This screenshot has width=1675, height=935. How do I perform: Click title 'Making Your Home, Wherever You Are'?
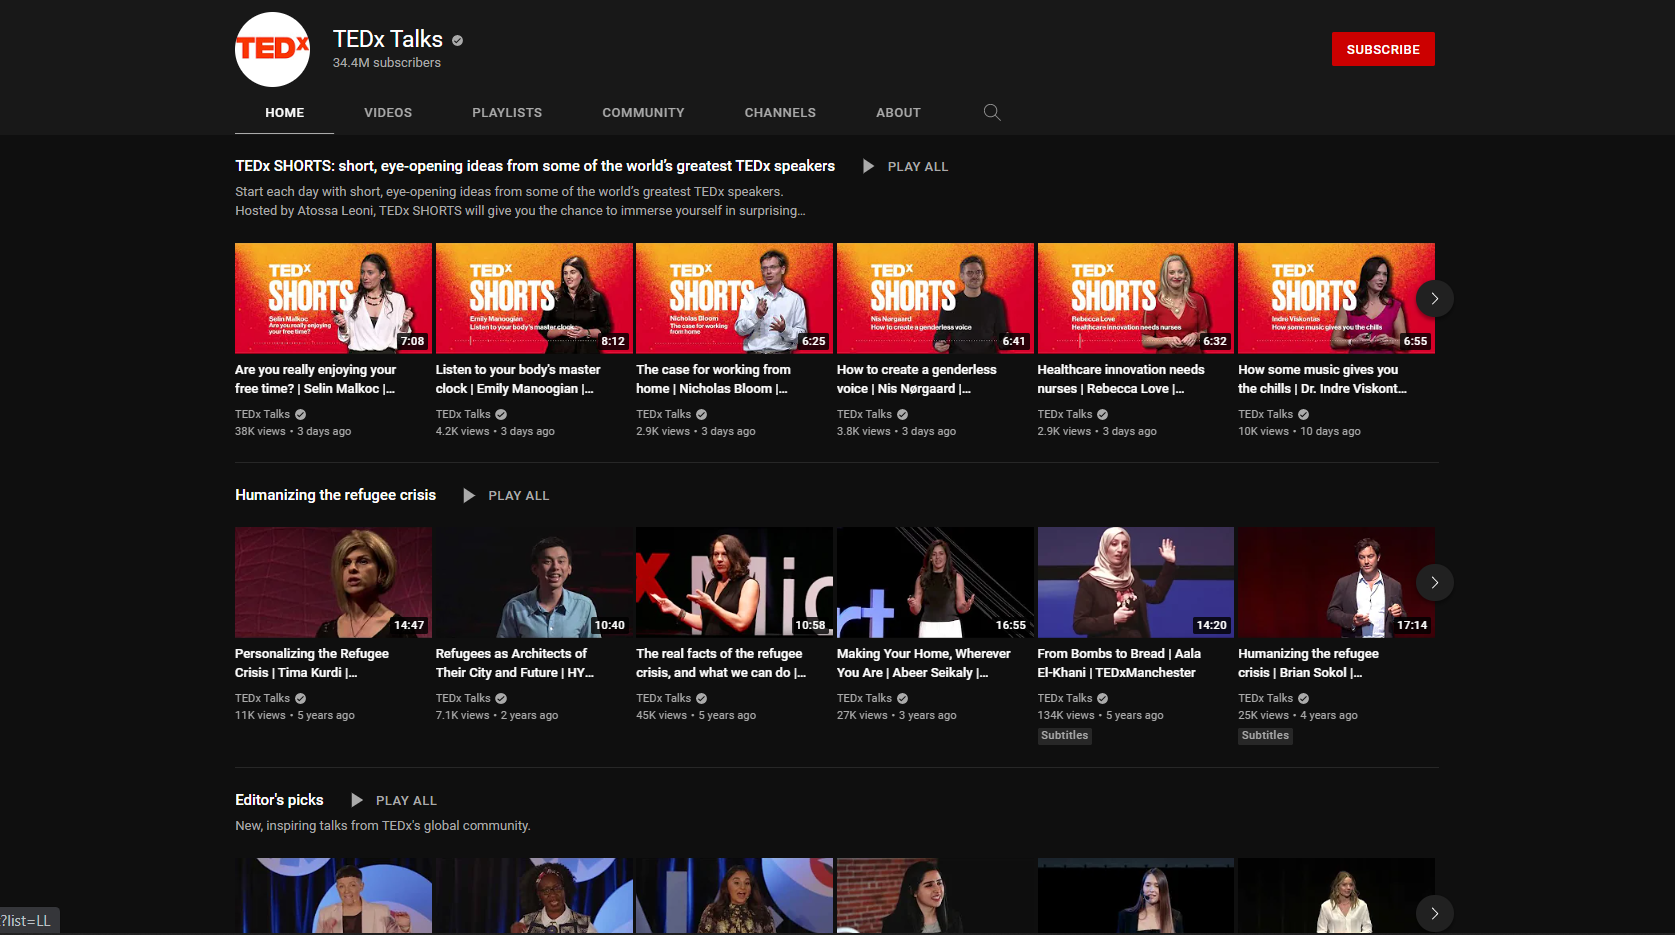[x=924, y=663]
